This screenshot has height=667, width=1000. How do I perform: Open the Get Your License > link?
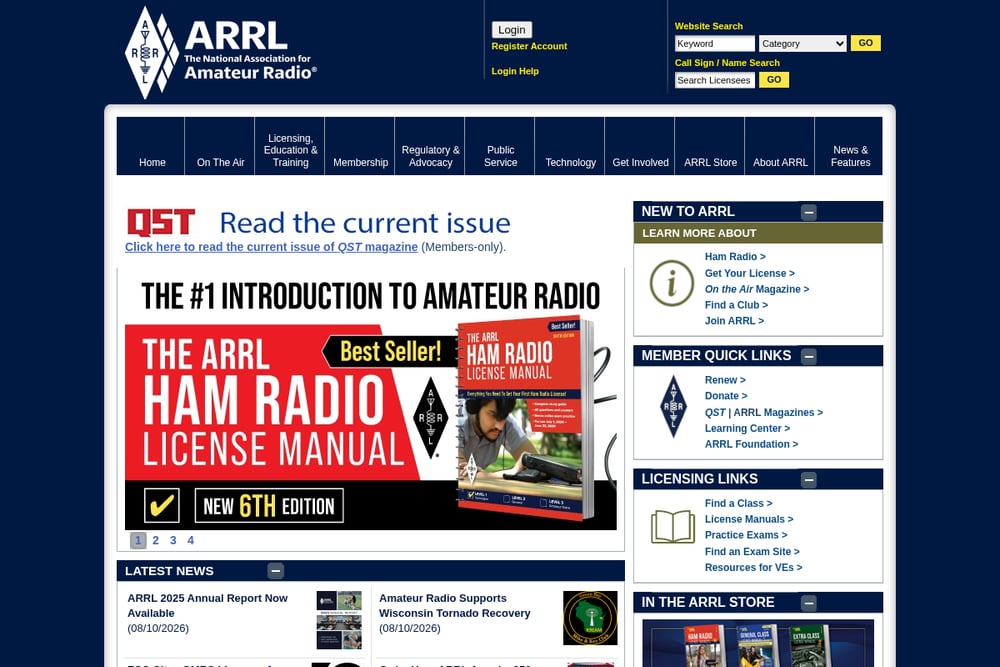[749, 273]
